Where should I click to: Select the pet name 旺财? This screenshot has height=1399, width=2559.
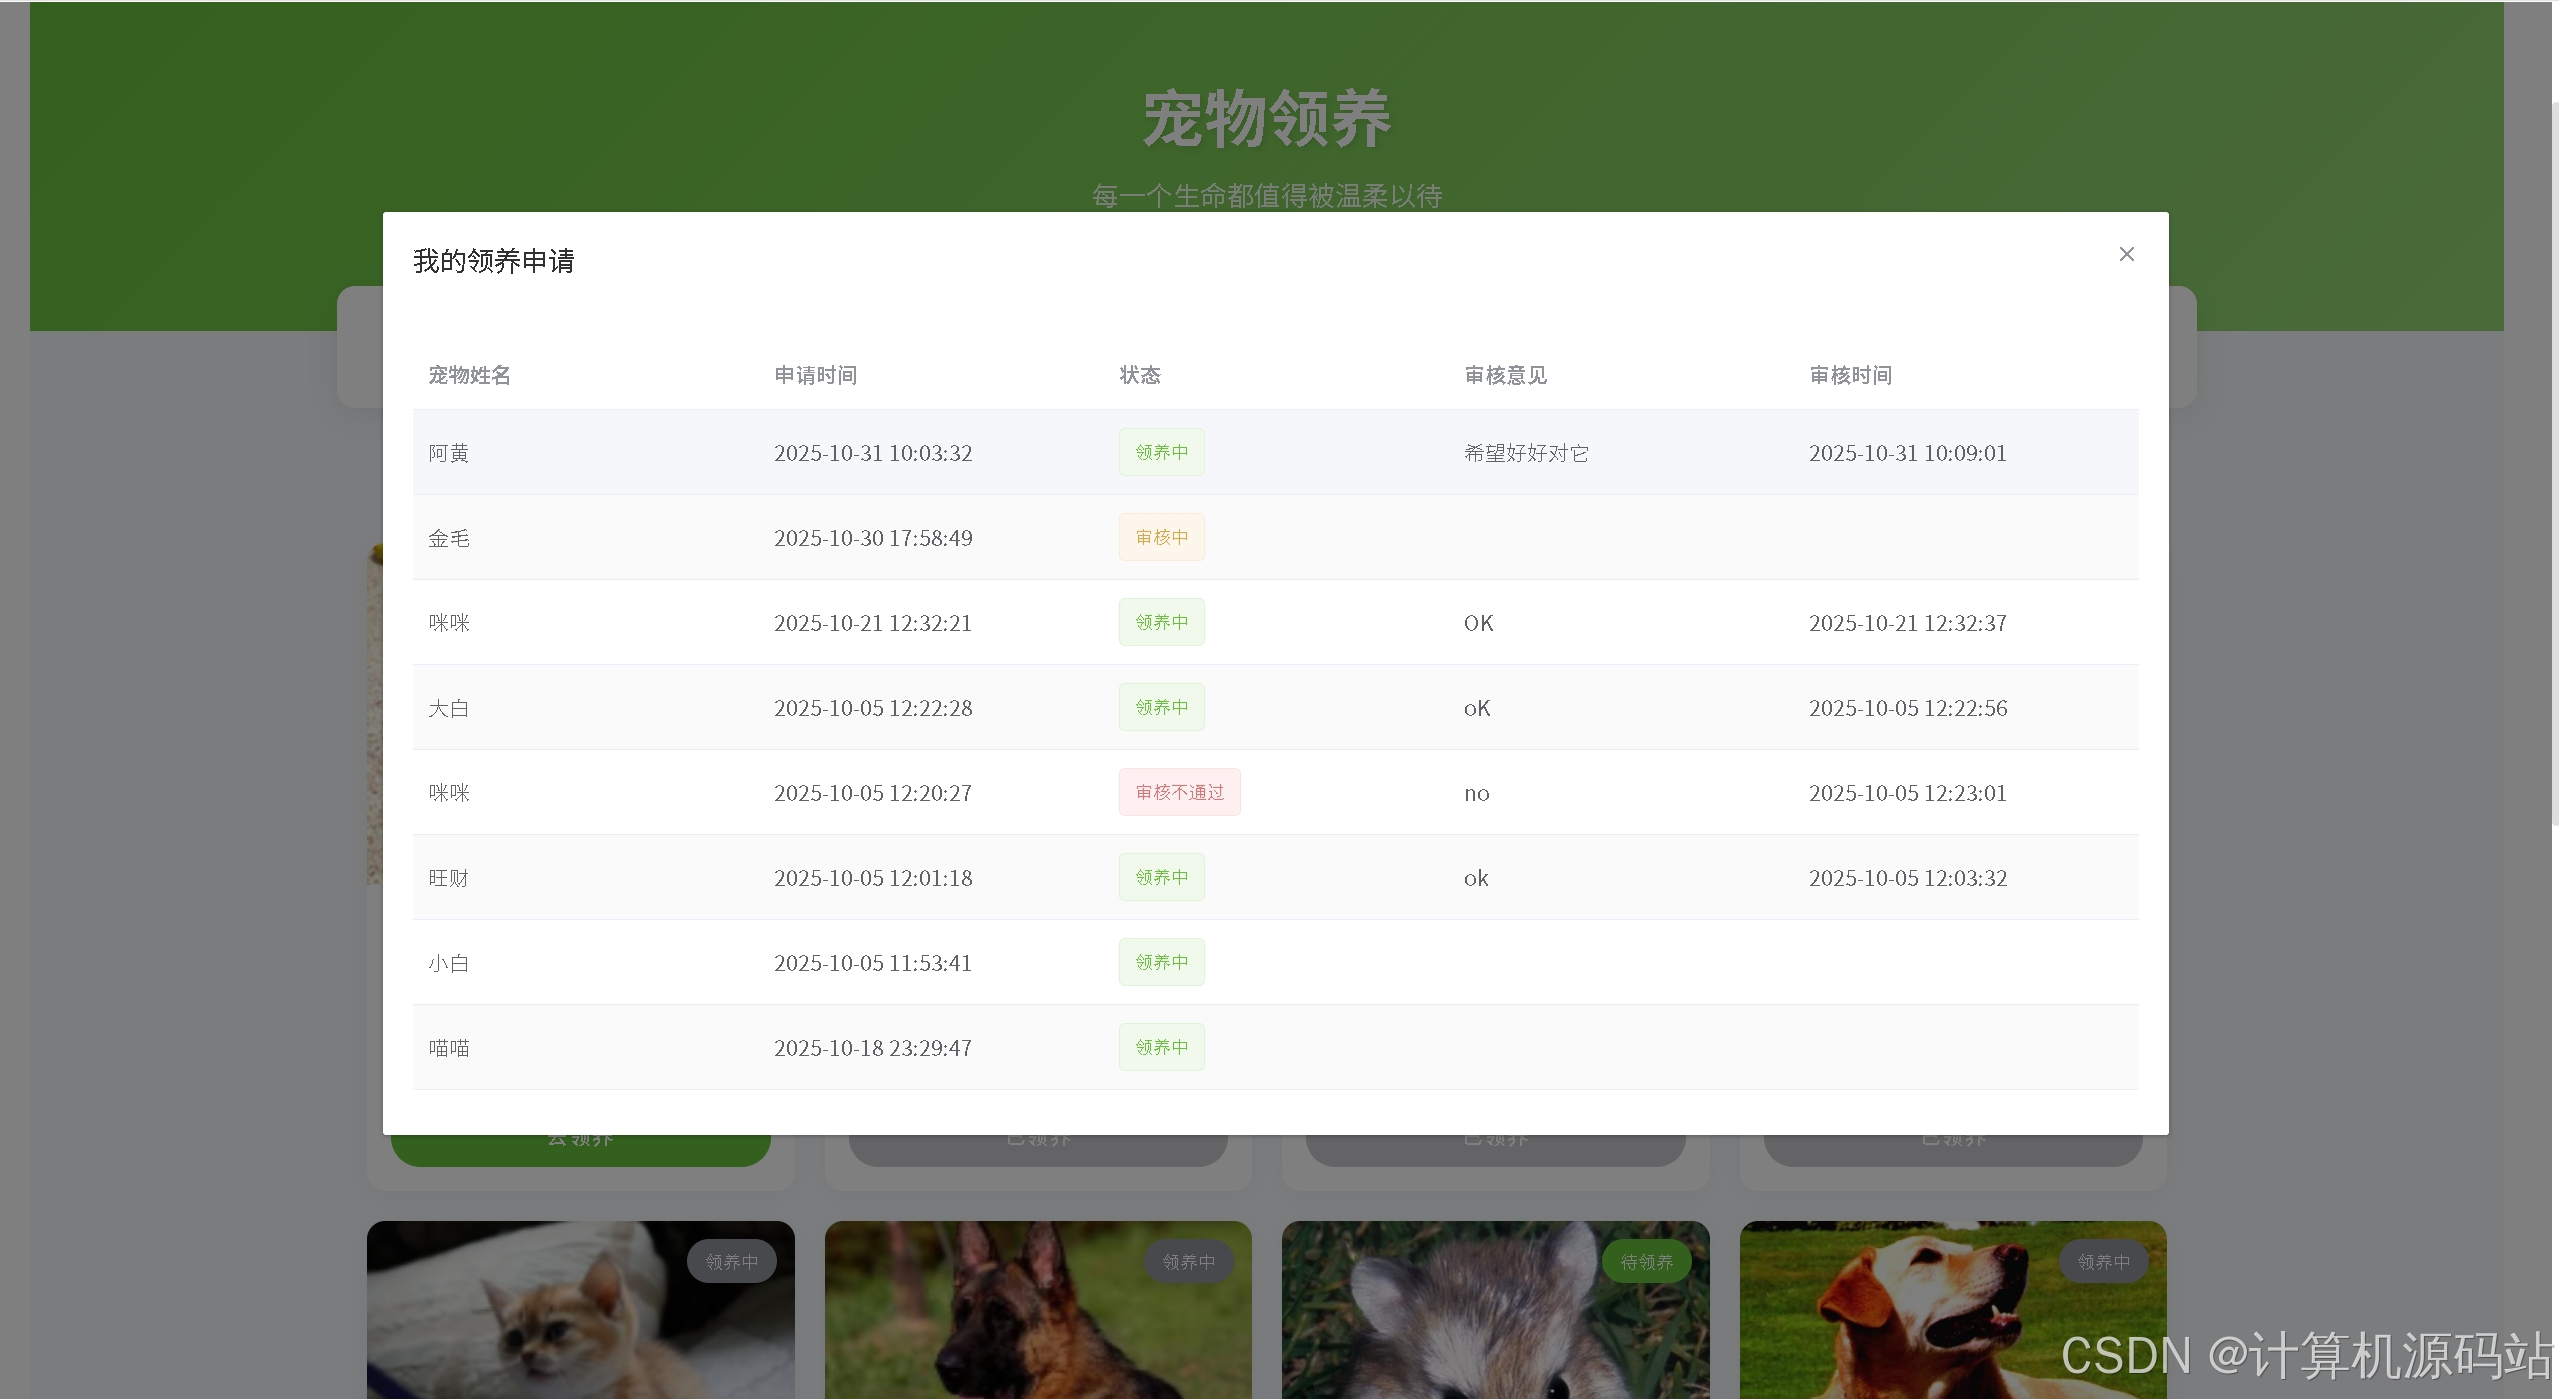pyautogui.click(x=449, y=878)
